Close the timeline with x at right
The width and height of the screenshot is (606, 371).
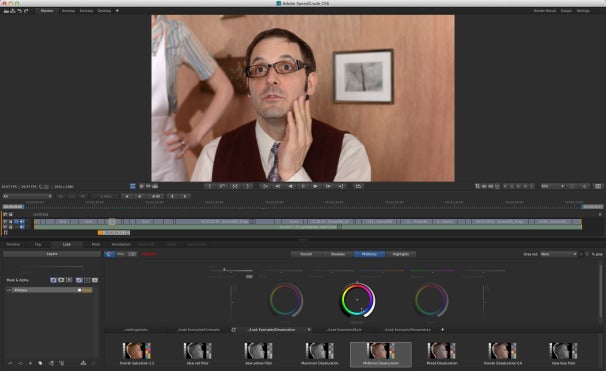pyautogui.click(x=600, y=214)
